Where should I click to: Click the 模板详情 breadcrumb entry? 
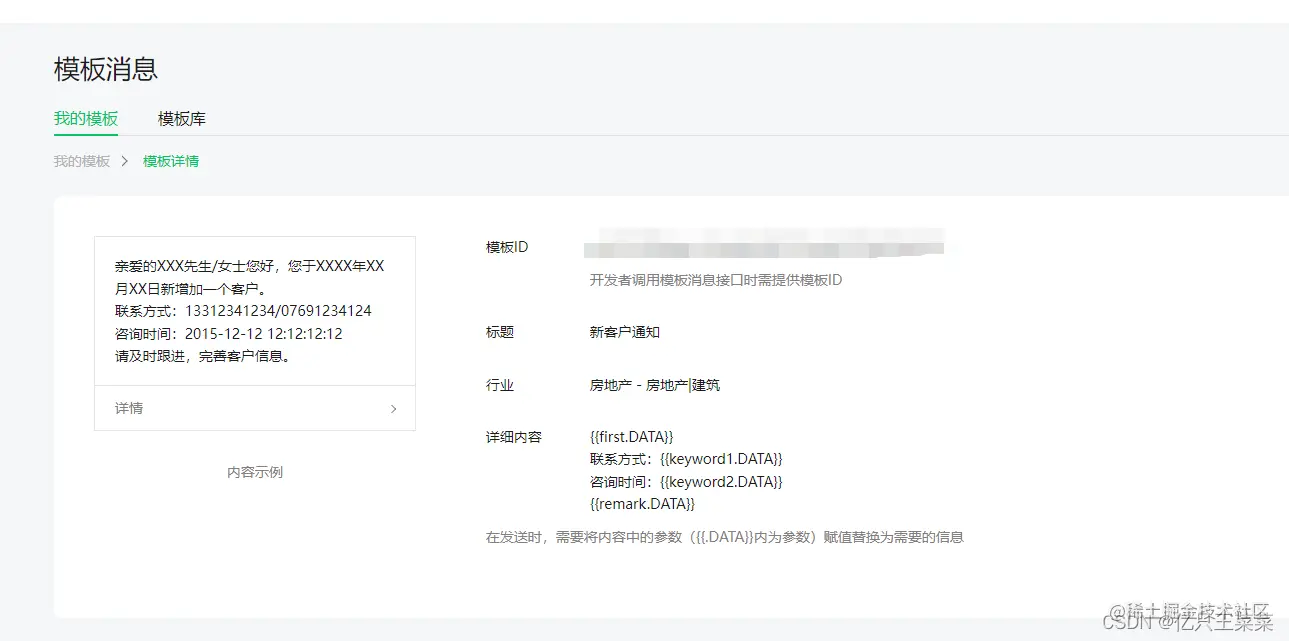170,160
